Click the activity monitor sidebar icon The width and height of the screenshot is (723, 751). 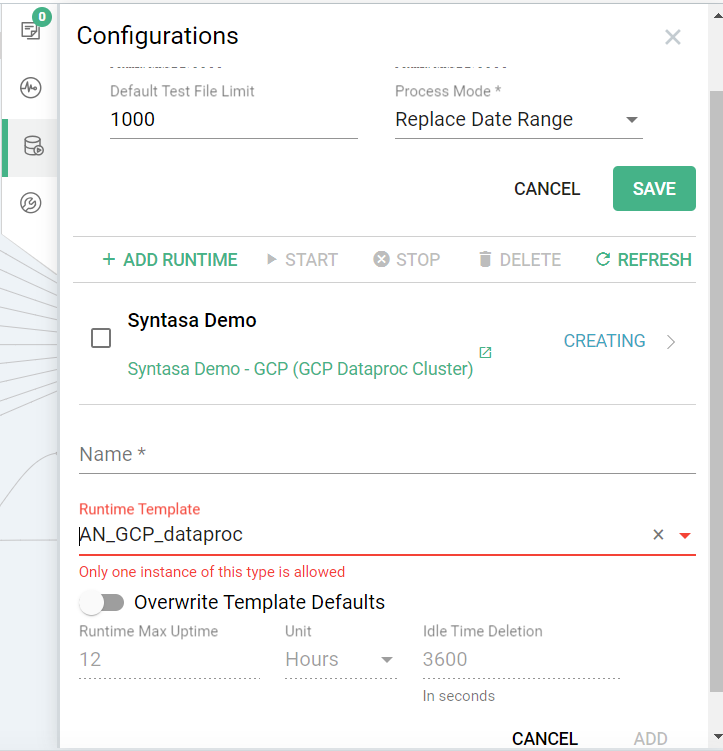(30, 88)
